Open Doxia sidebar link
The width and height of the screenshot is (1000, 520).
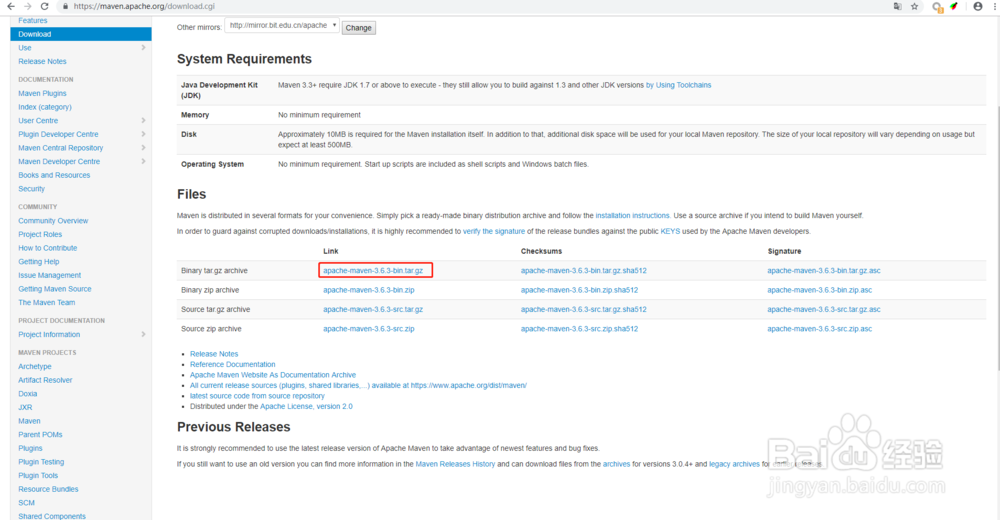coord(27,394)
